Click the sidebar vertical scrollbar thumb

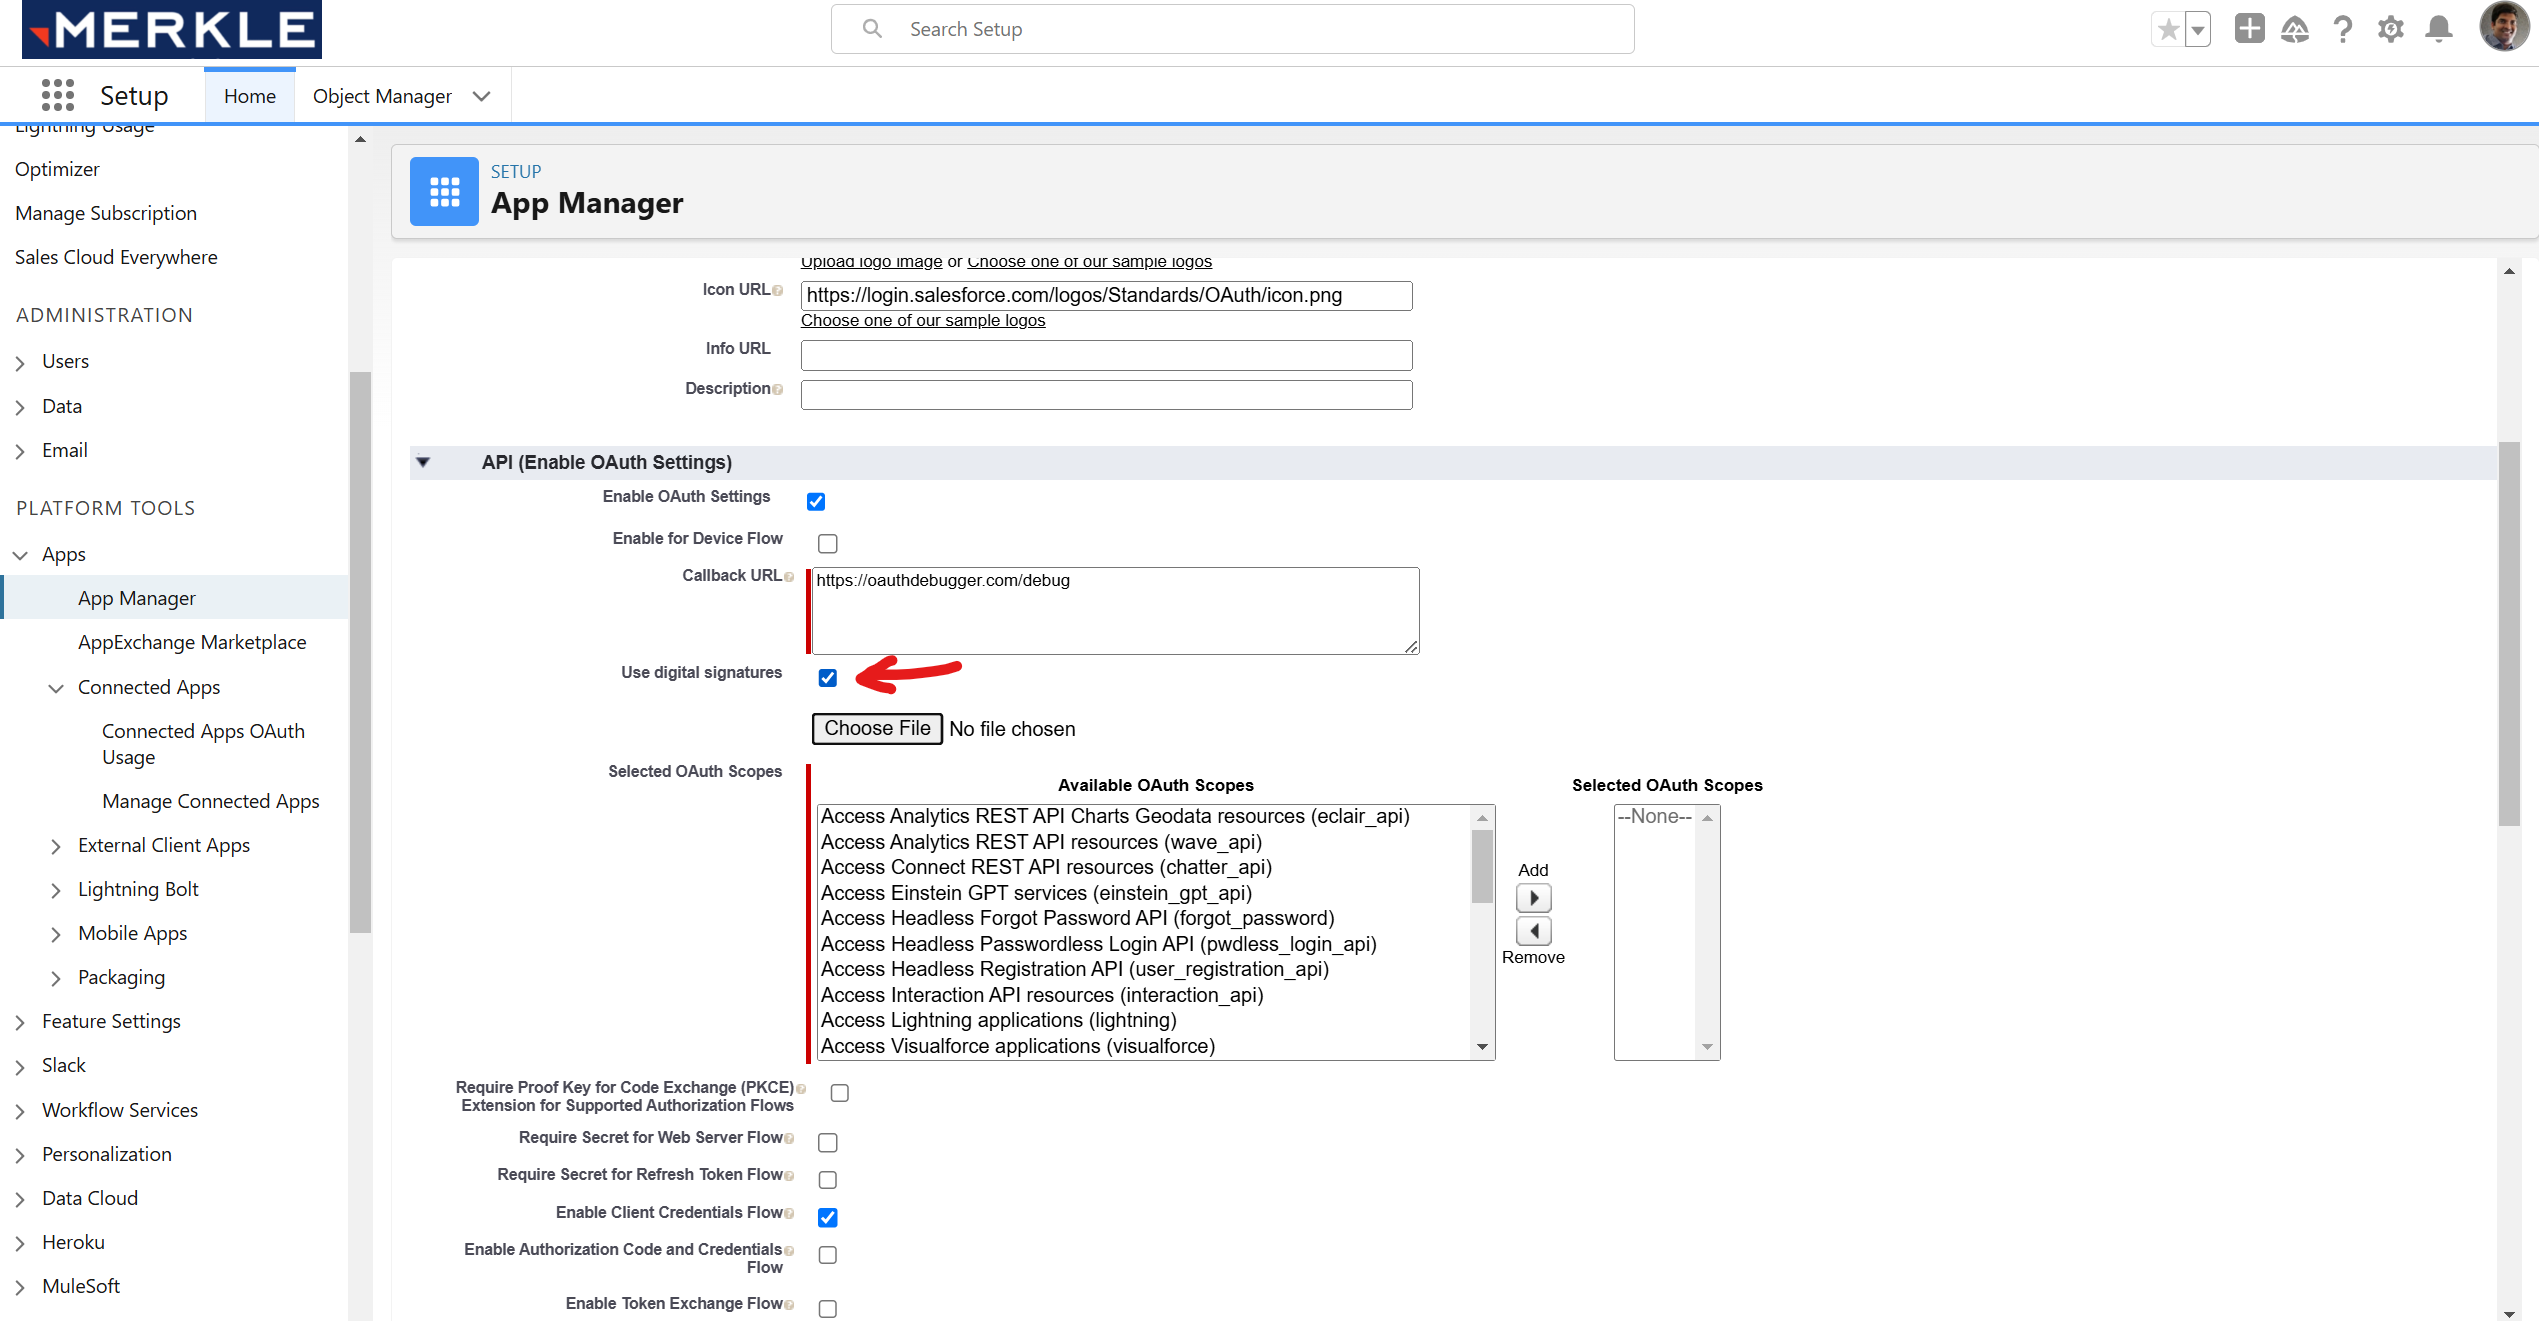point(360,650)
